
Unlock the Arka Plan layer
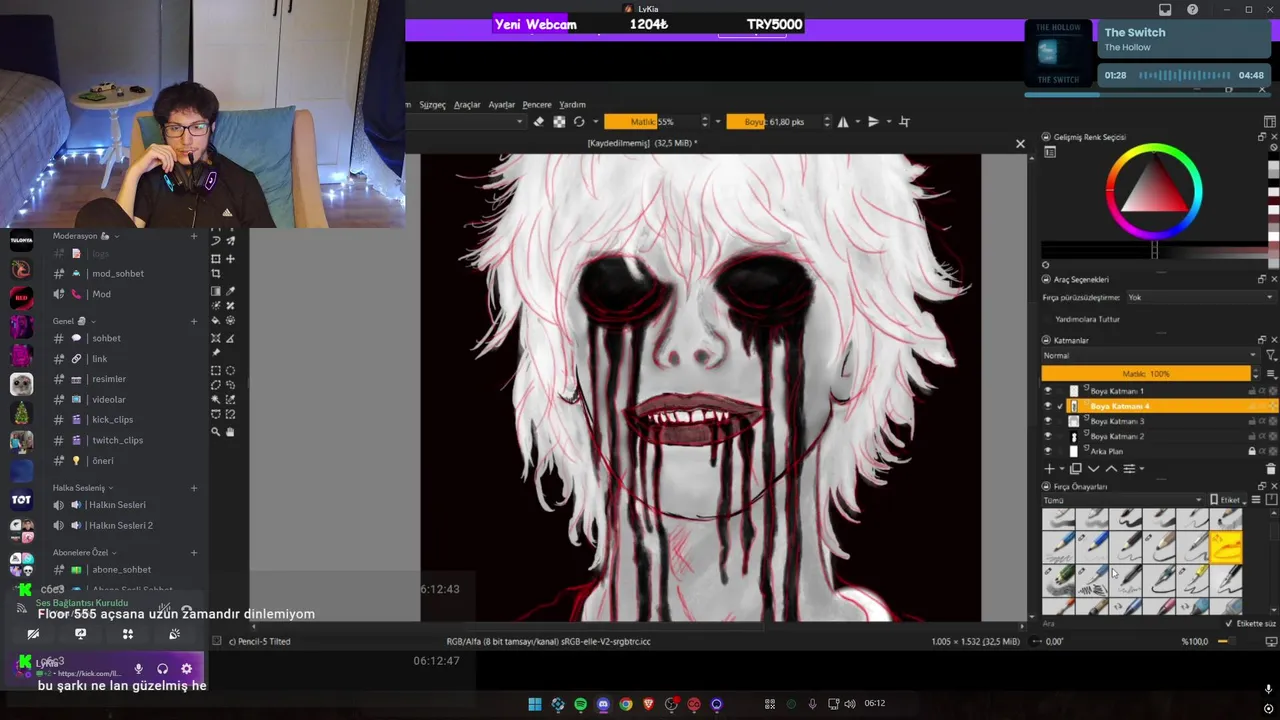tap(1252, 451)
